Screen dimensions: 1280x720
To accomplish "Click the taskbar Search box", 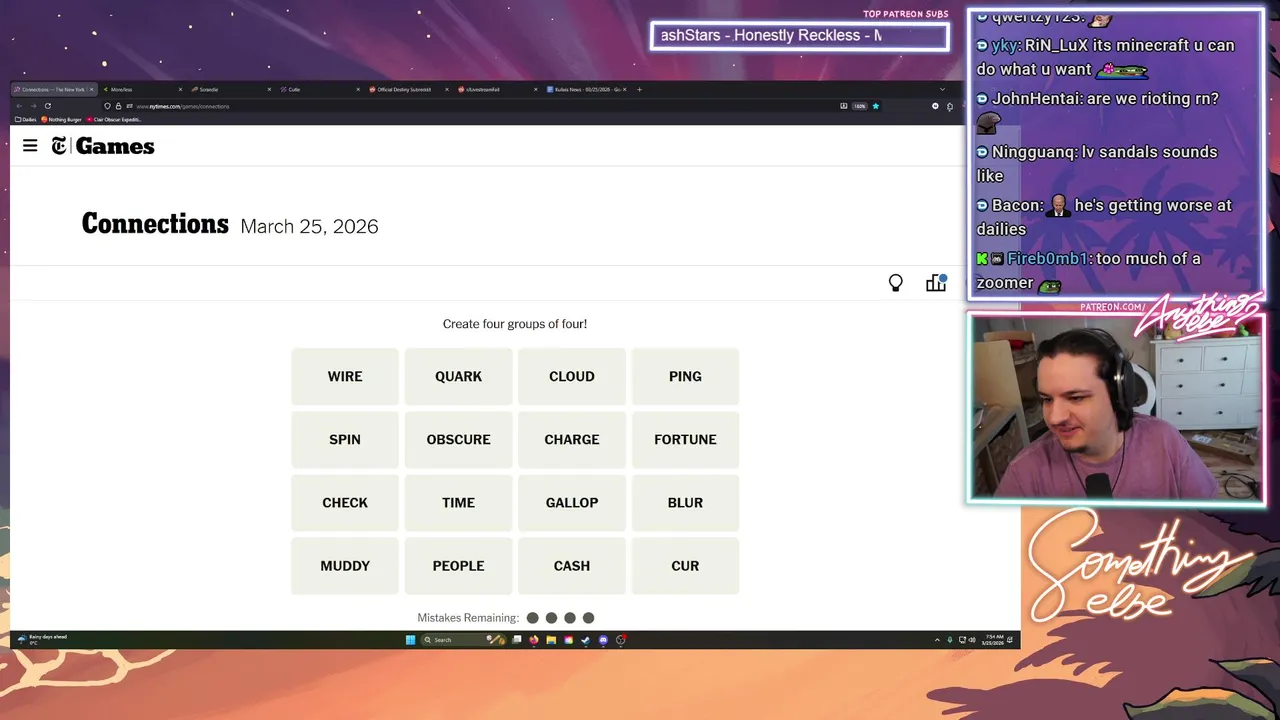I will click(463, 640).
